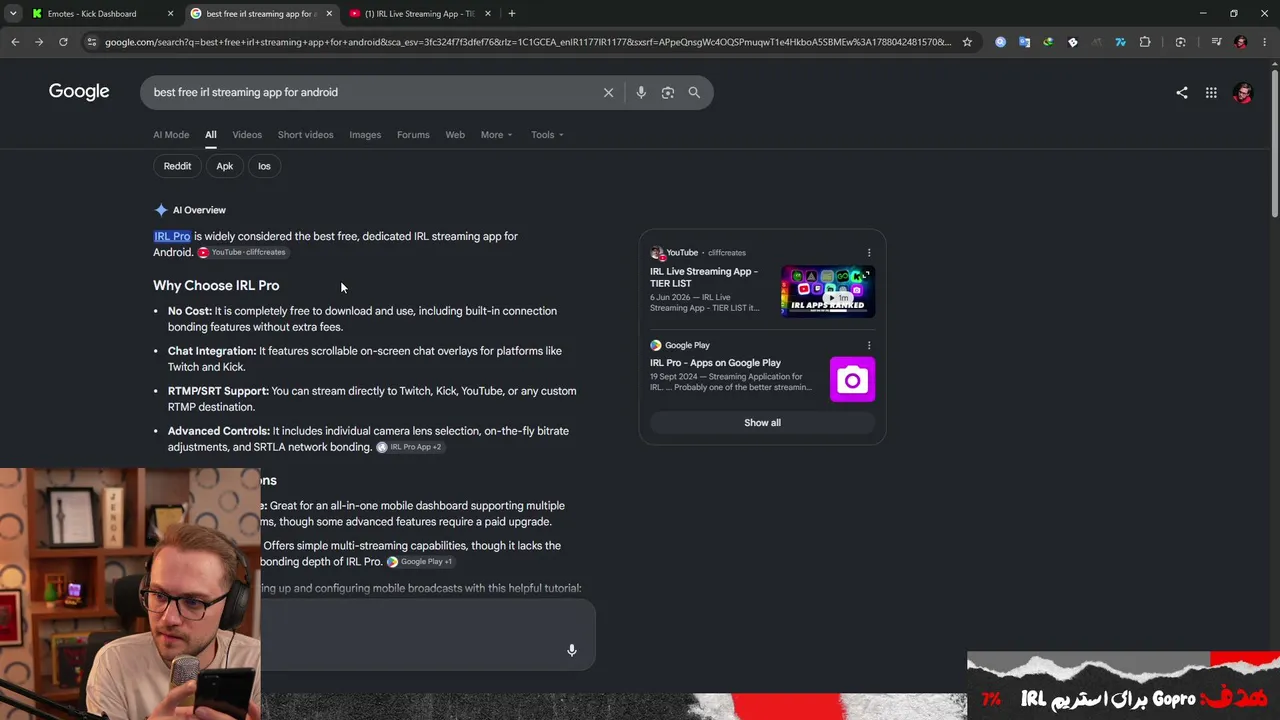Click the AI Overview label

199,210
